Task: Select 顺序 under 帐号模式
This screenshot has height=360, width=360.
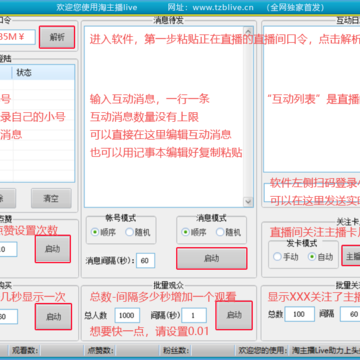Action: (103, 232)
